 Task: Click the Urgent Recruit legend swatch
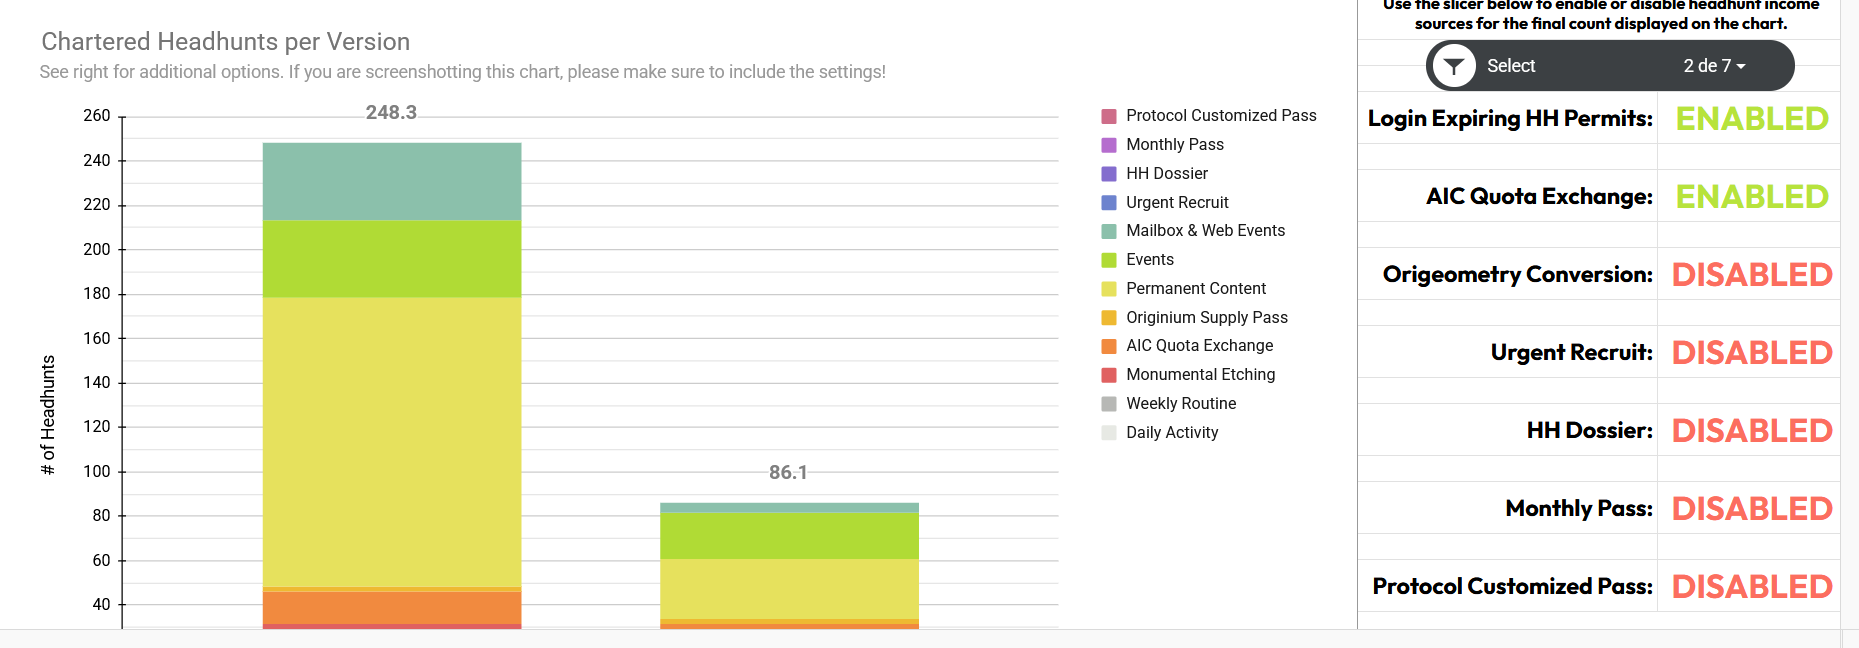click(1109, 203)
